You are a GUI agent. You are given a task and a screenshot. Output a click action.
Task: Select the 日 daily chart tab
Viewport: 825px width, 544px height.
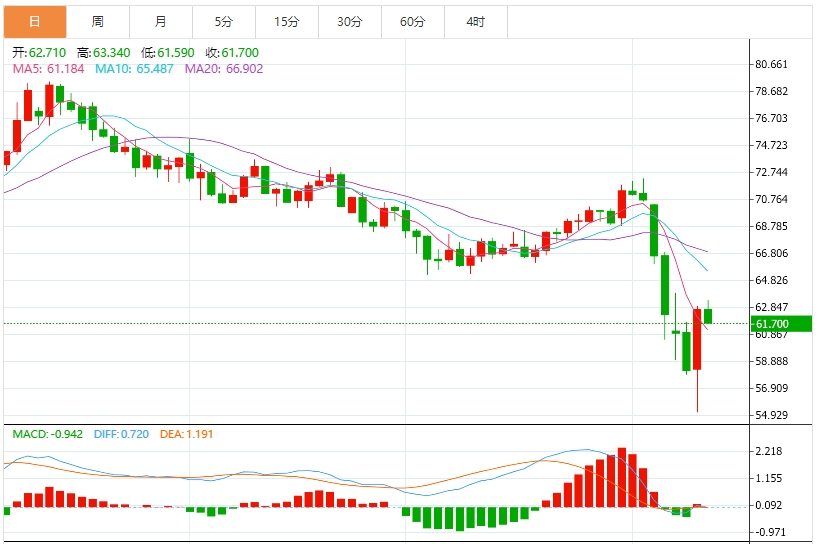(x=35, y=22)
